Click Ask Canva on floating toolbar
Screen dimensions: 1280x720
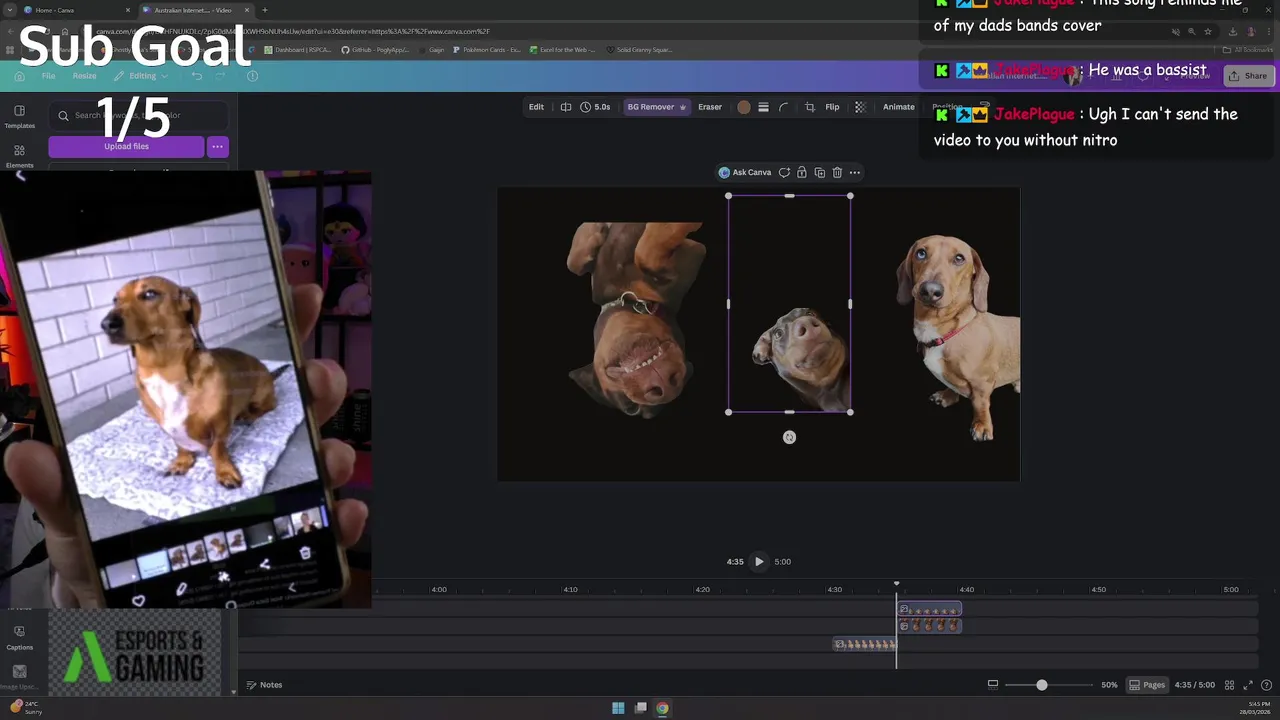[x=746, y=172]
